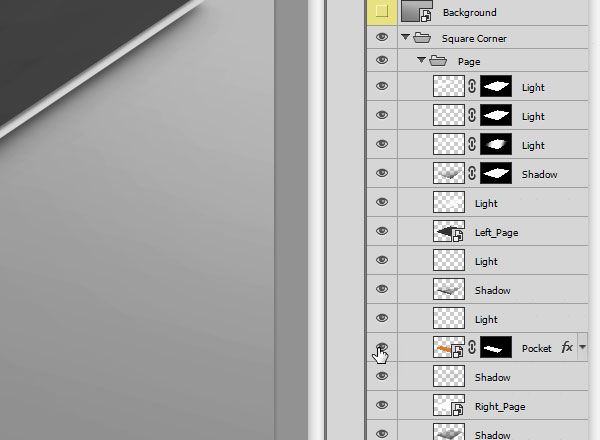
Task: Click name of Light layer above Pocket
Action: click(x=486, y=320)
